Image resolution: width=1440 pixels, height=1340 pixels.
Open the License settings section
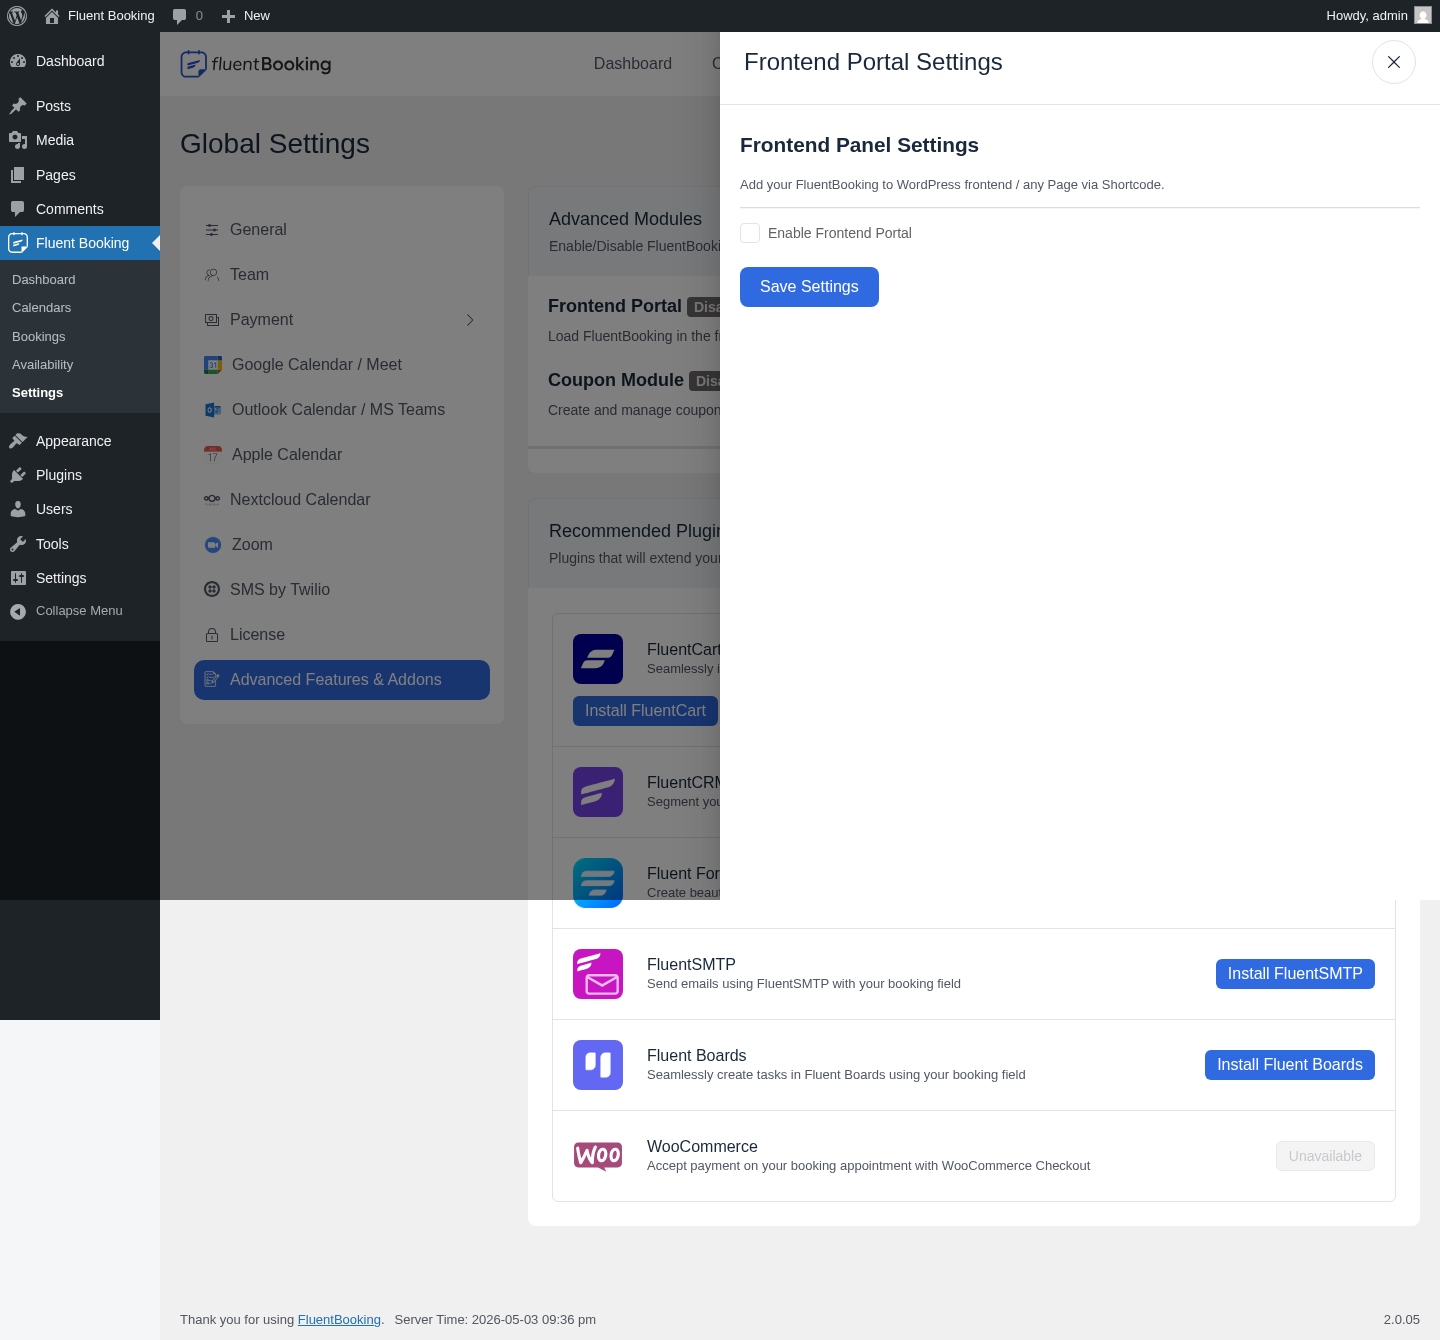click(342, 635)
